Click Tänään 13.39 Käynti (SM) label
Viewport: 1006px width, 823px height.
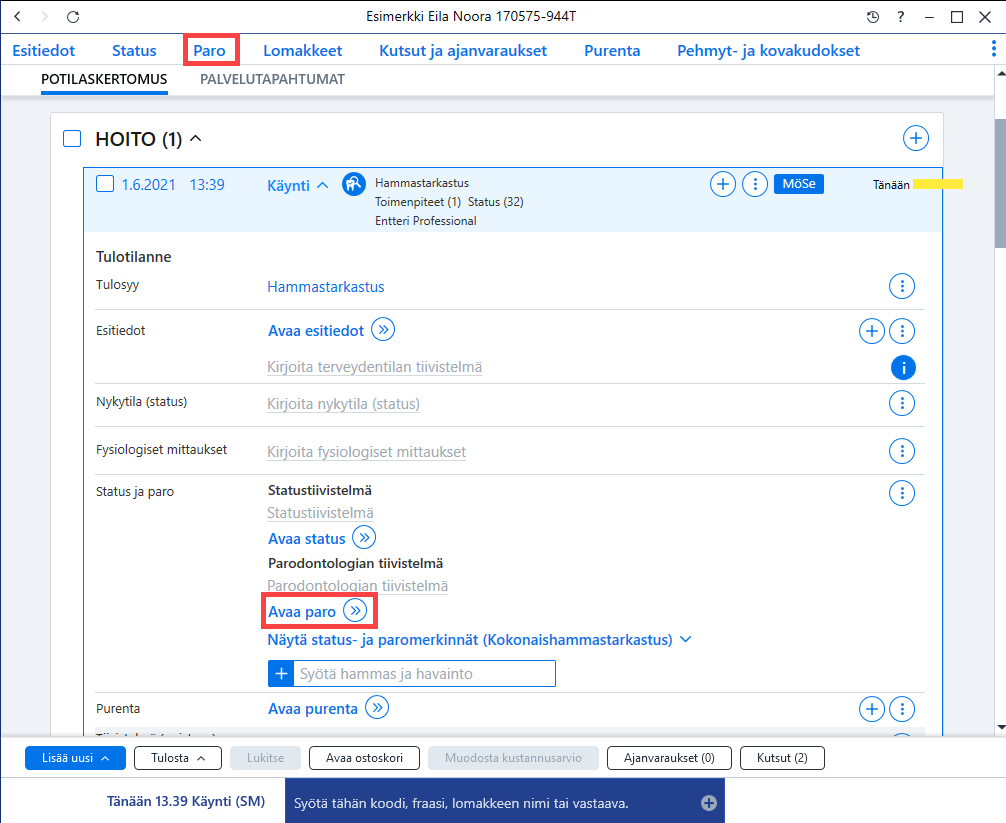tap(186, 801)
